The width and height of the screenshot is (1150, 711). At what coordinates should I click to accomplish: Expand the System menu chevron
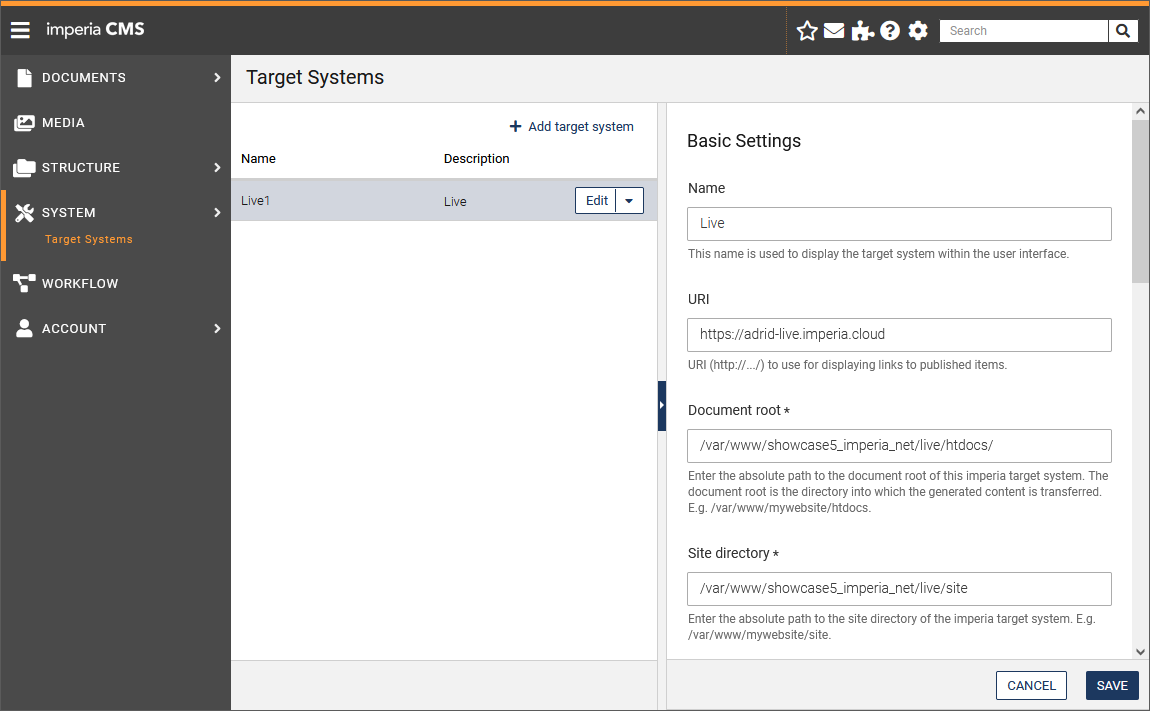click(x=217, y=213)
